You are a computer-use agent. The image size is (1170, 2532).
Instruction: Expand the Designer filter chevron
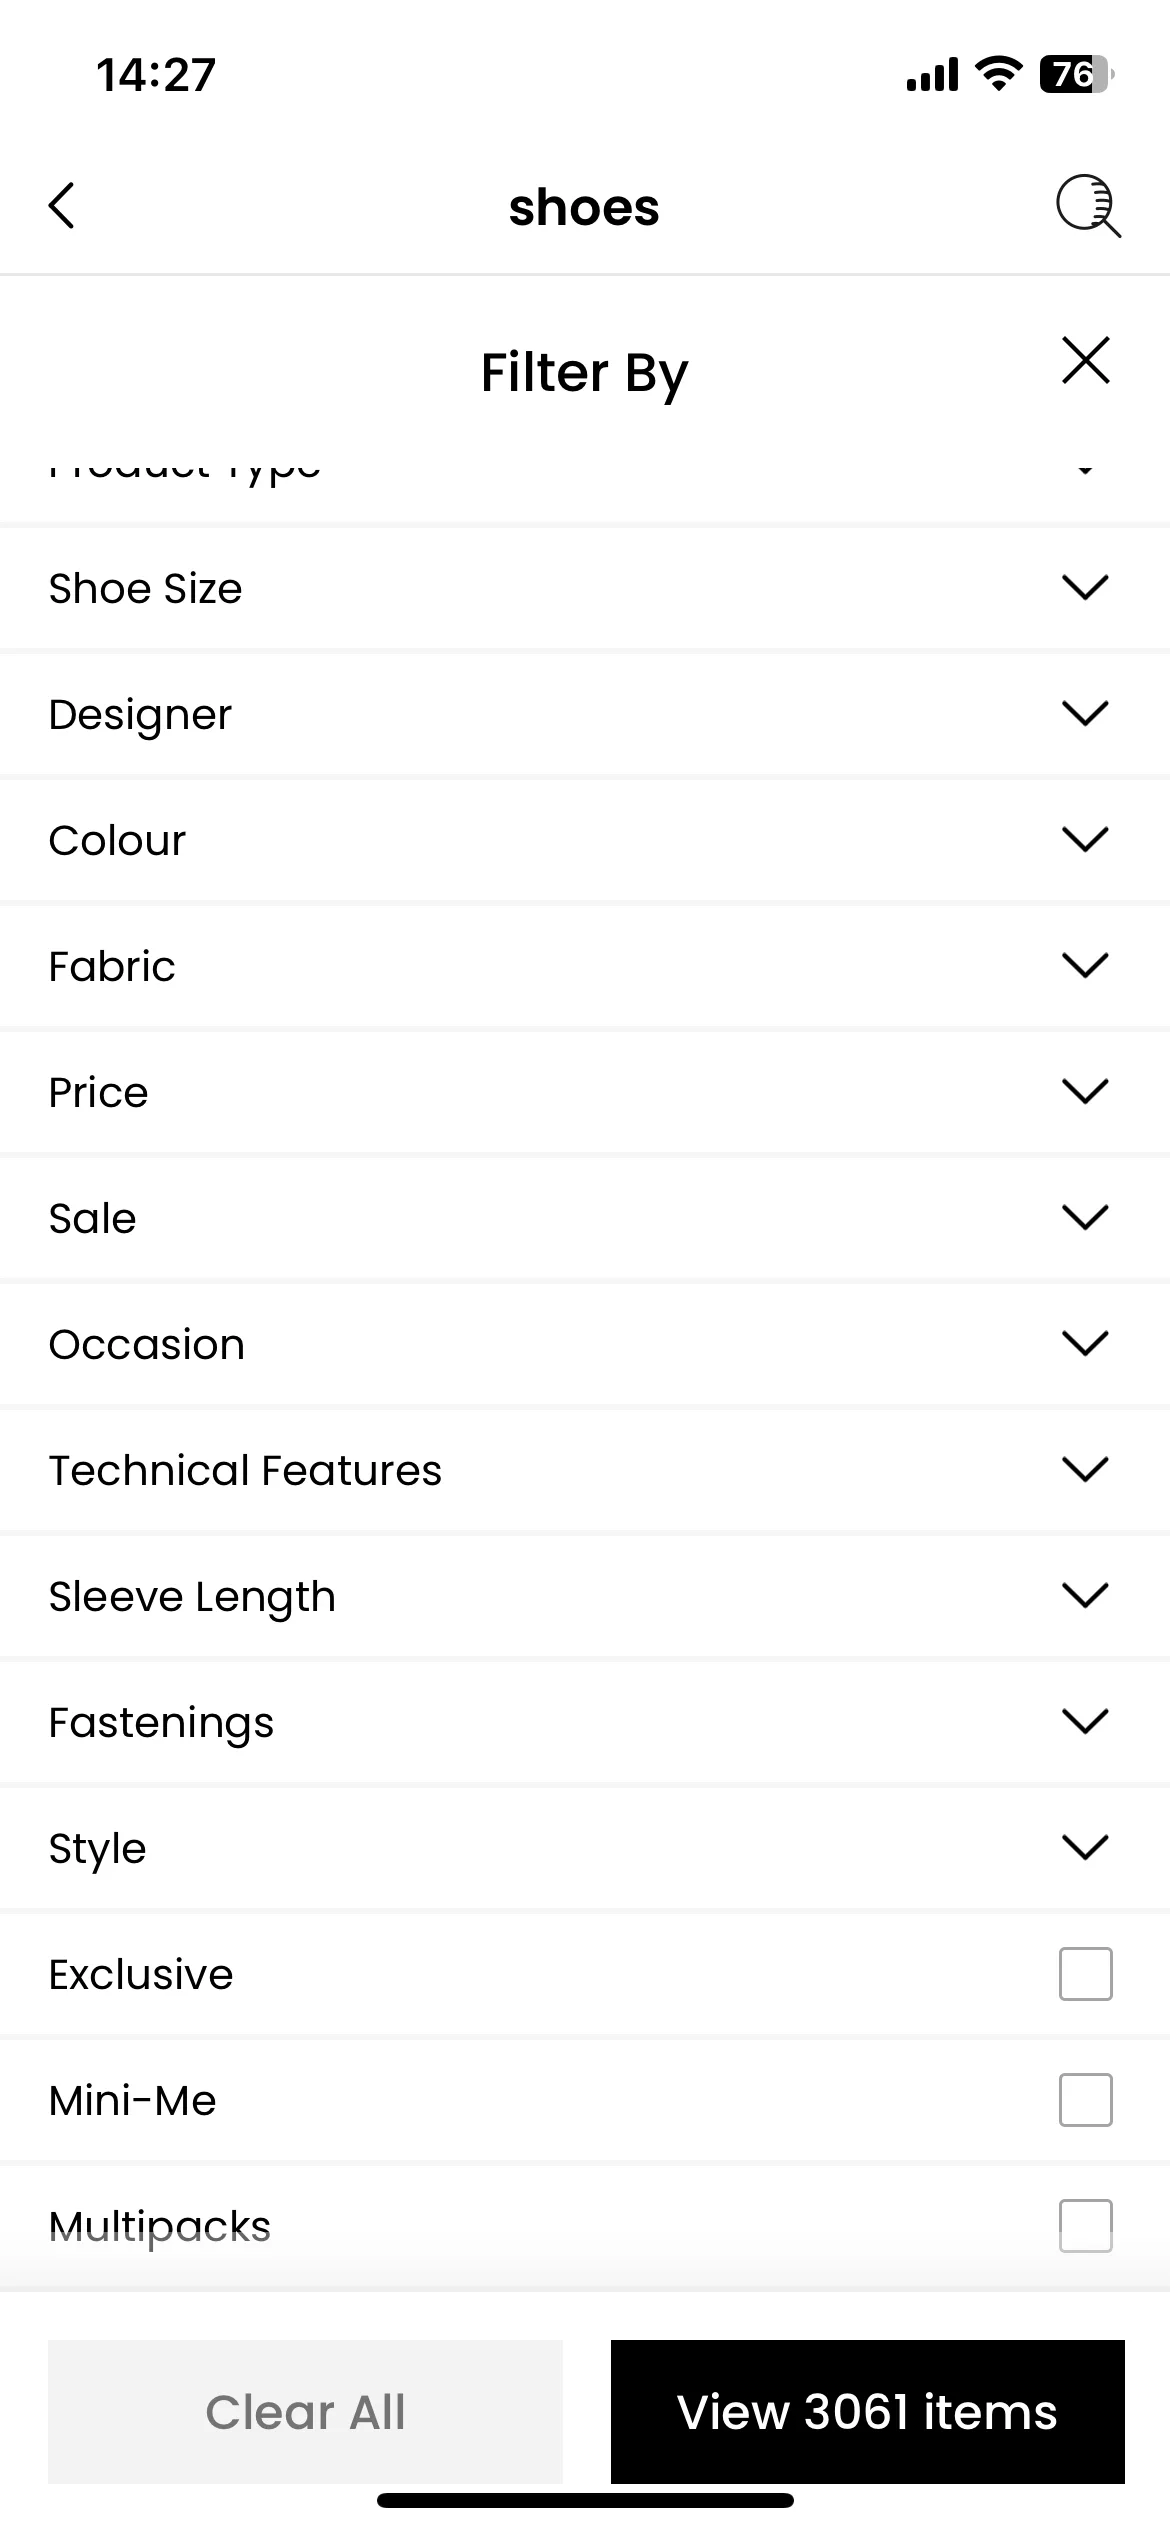click(1086, 713)
